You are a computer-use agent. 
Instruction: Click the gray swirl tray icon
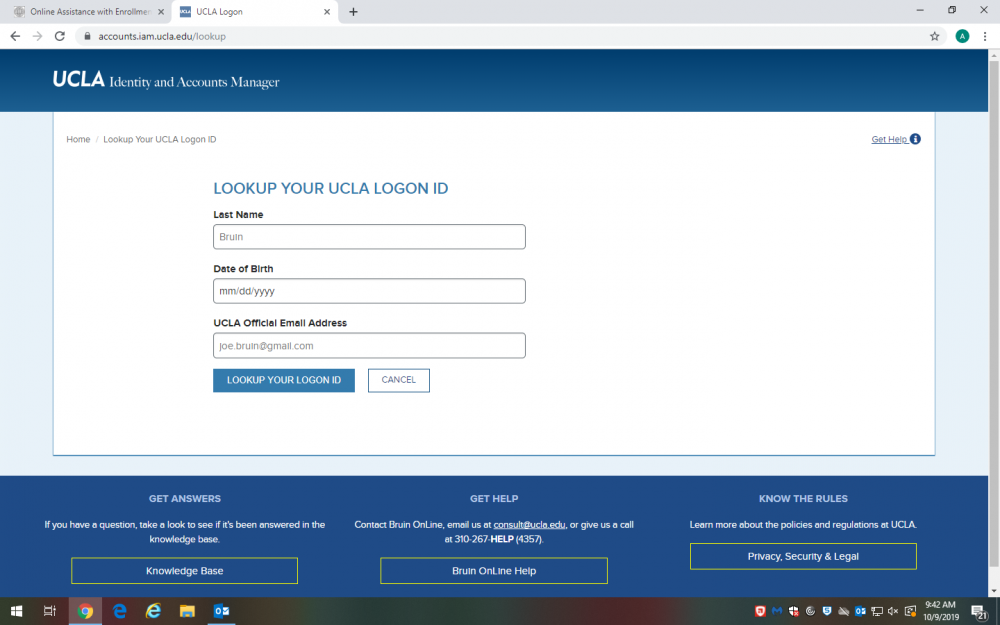pos(811,611)
